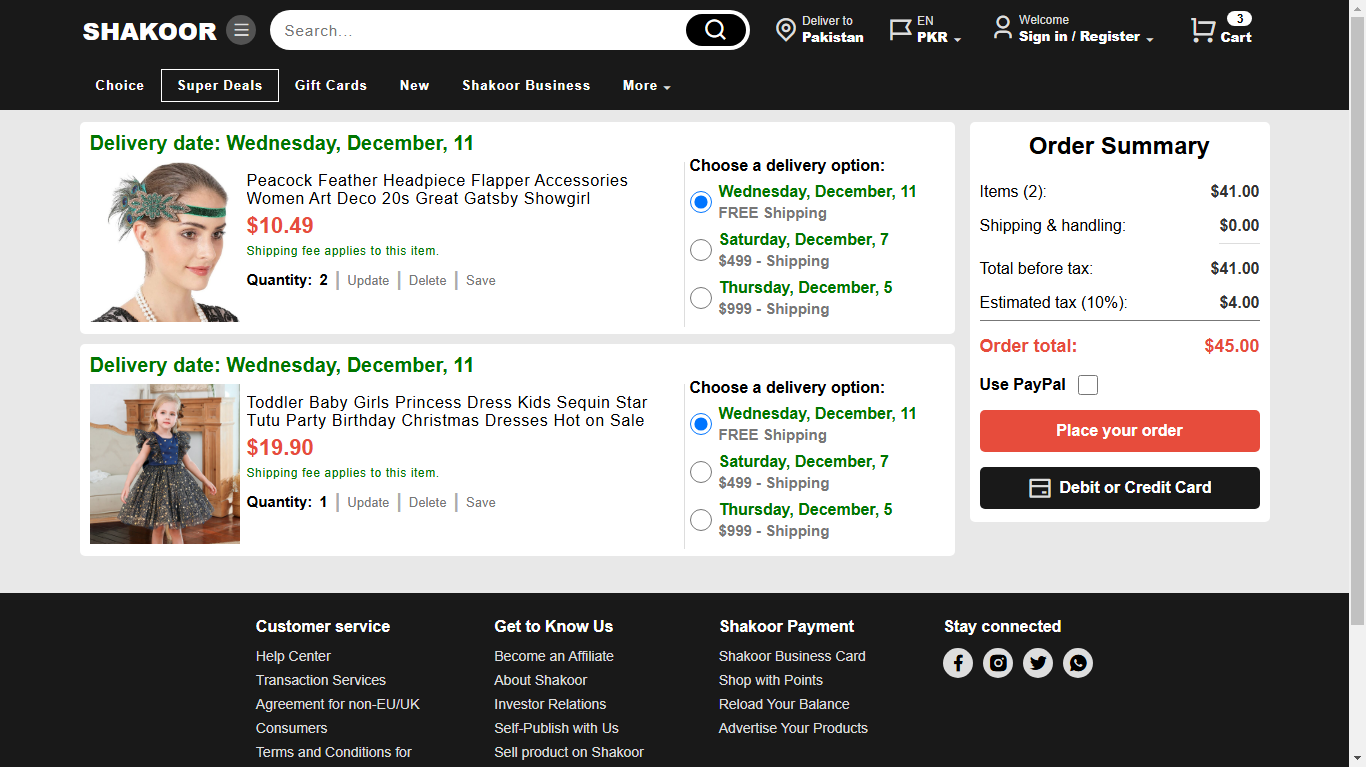This screenshot has width=1366, height=767.
Task: Click the $19.90 dress price
Action: 280,448
